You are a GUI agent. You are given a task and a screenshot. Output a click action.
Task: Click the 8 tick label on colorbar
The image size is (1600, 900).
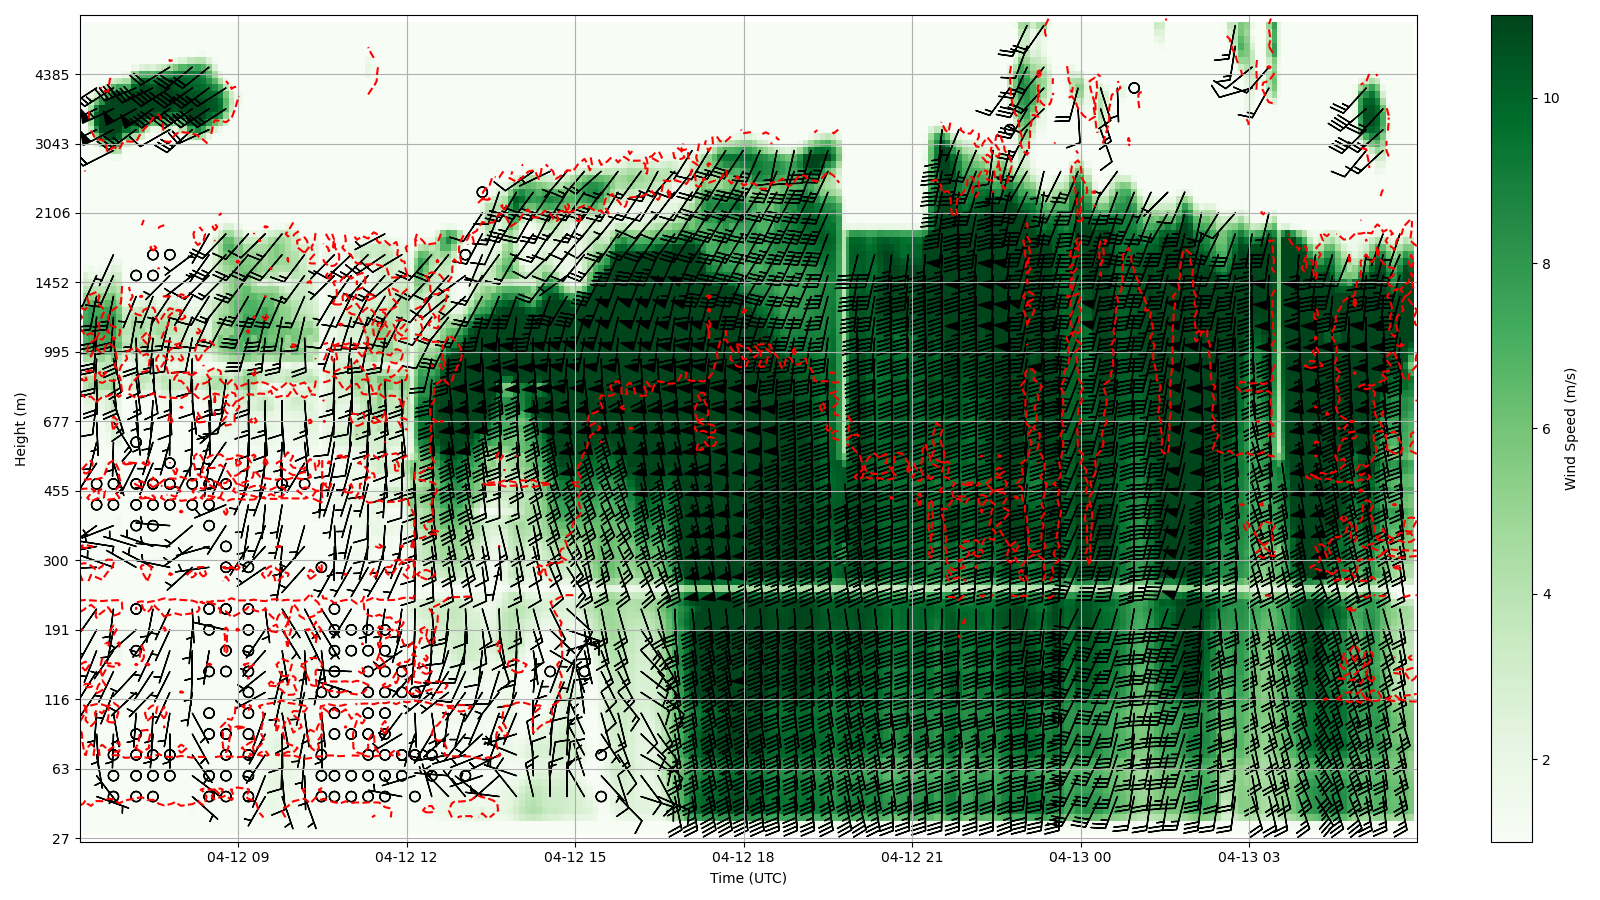1547,264
